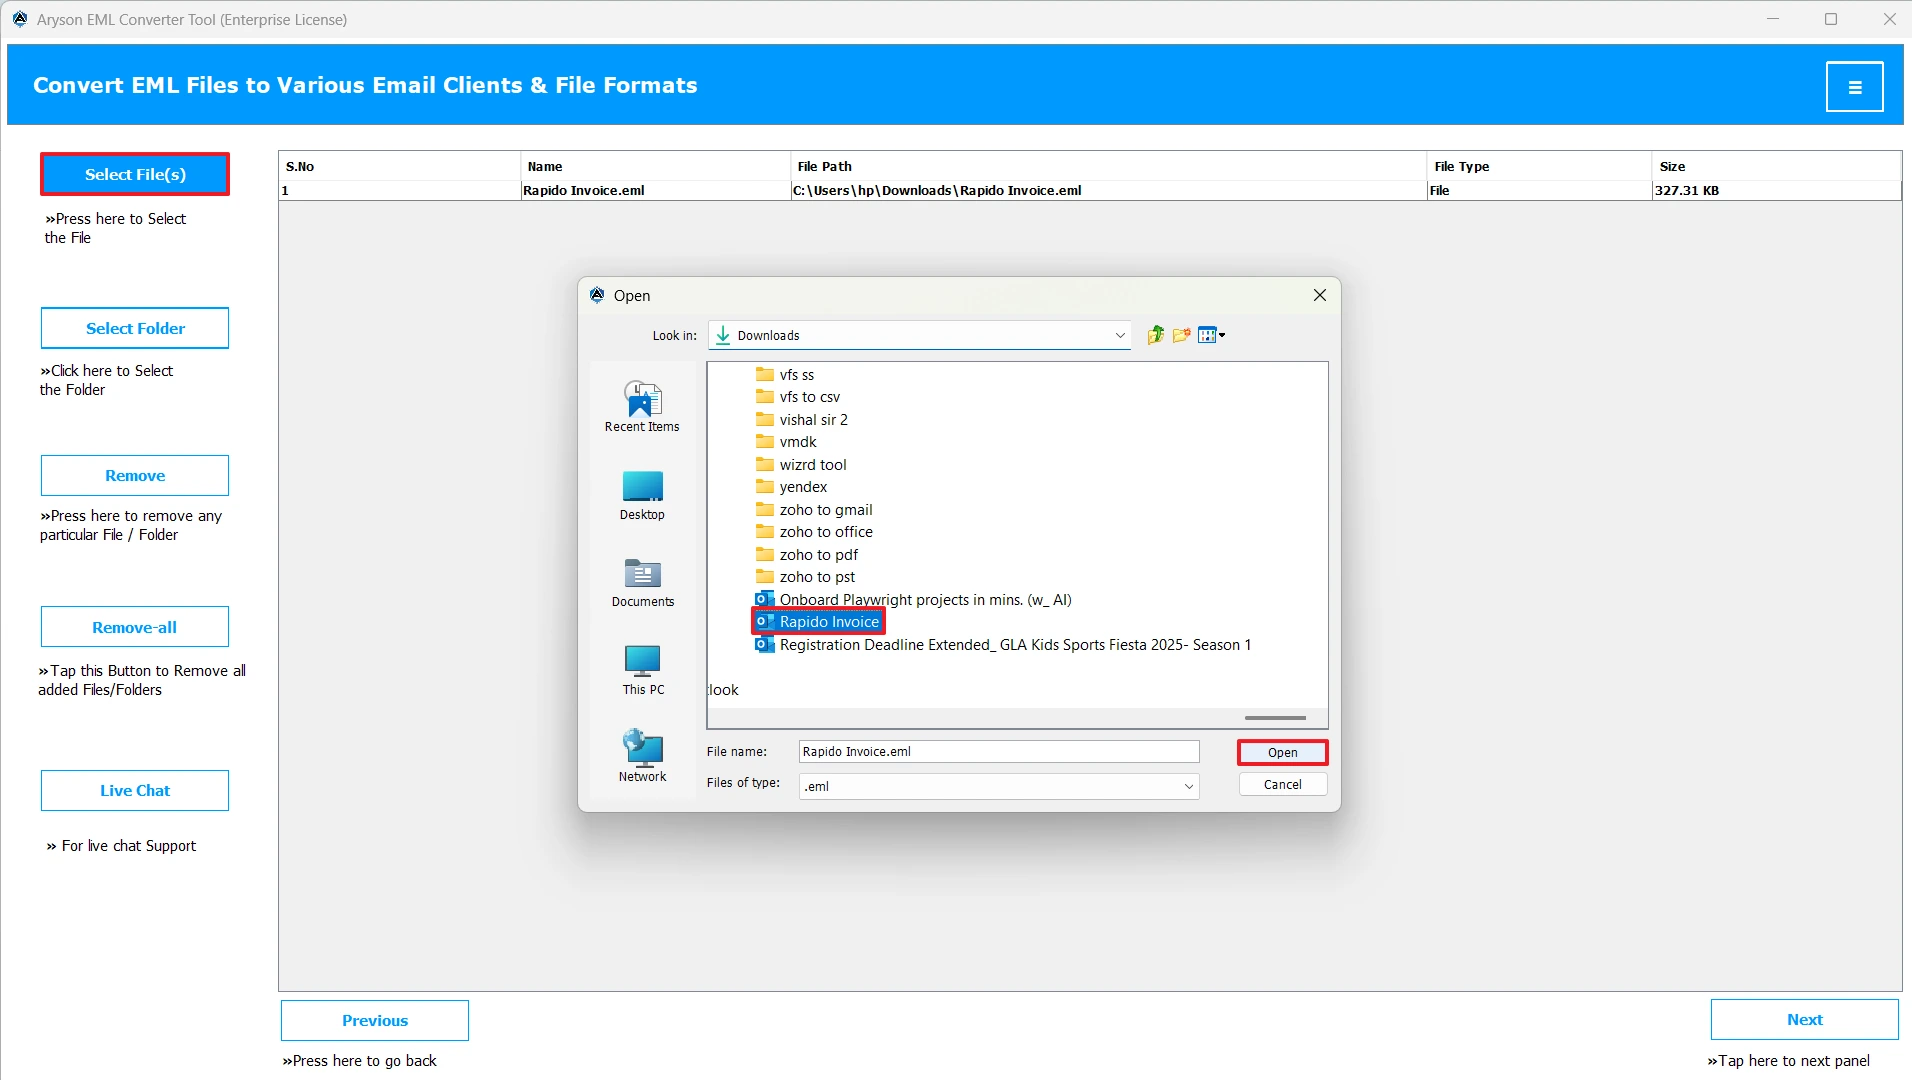Image resolution: width=1912 pixels, height=1080 pixels.
Task: Go back with the Previous button
Action: [375, 1021]
